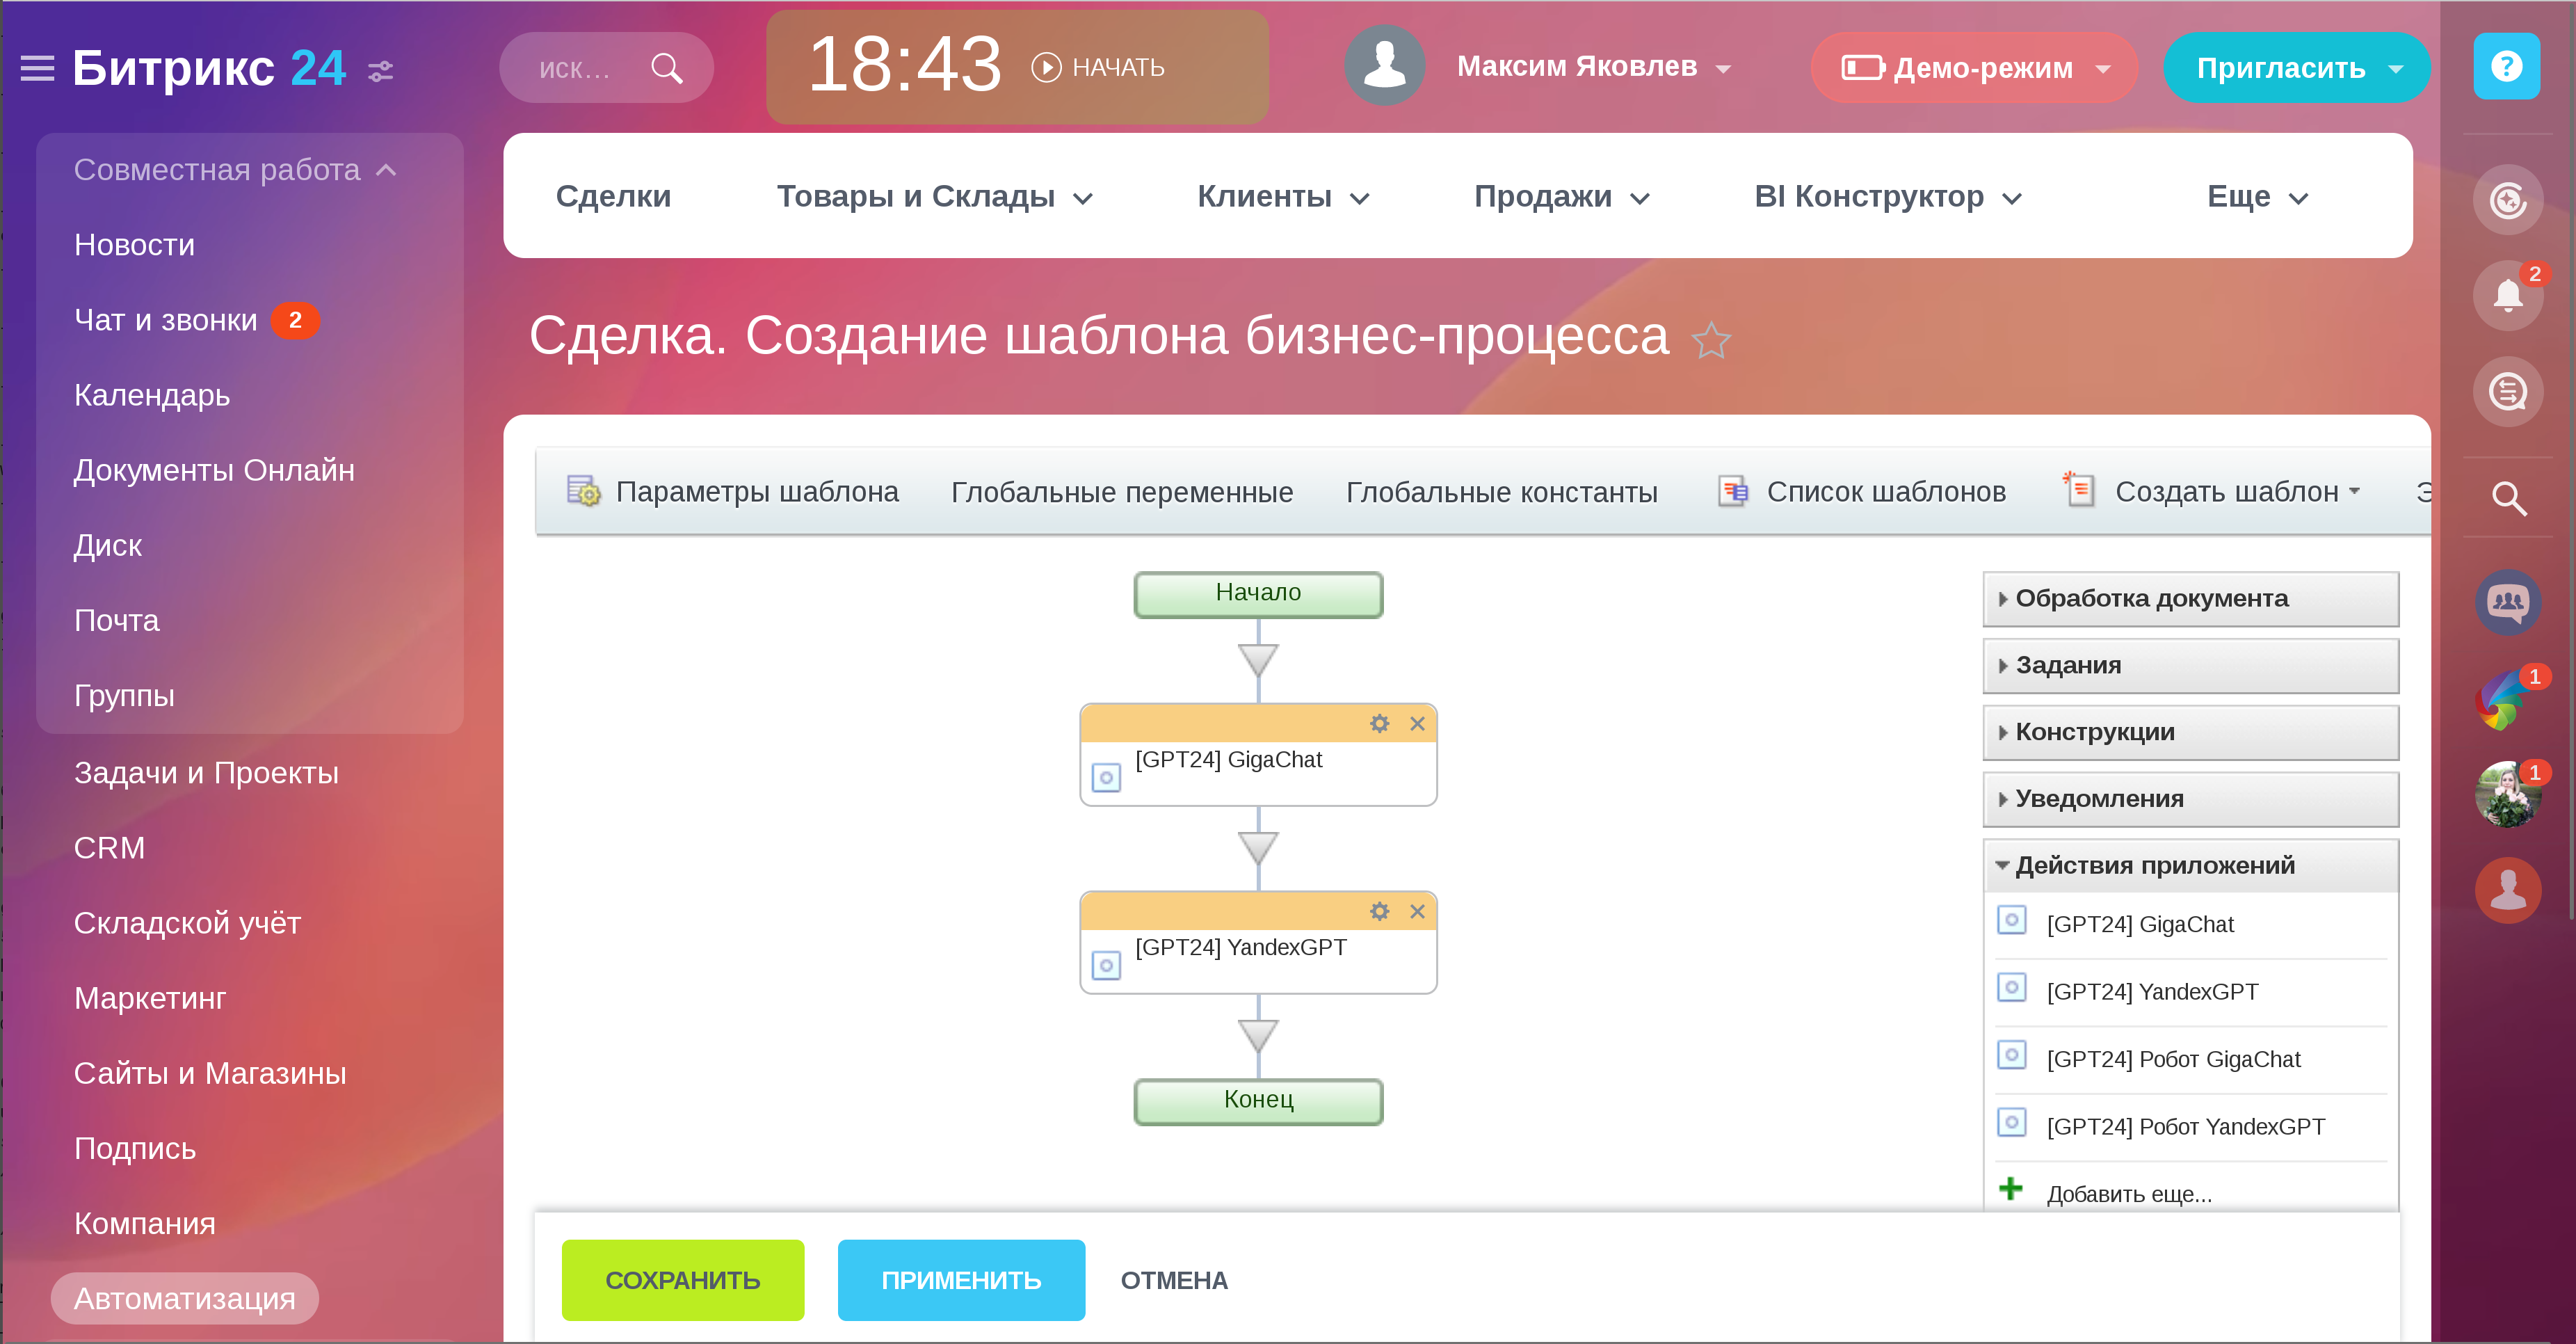Open the group chat icon in sidebar
The height and width of the screenshot is (1344, 2576).
[x=2507, y=601]
